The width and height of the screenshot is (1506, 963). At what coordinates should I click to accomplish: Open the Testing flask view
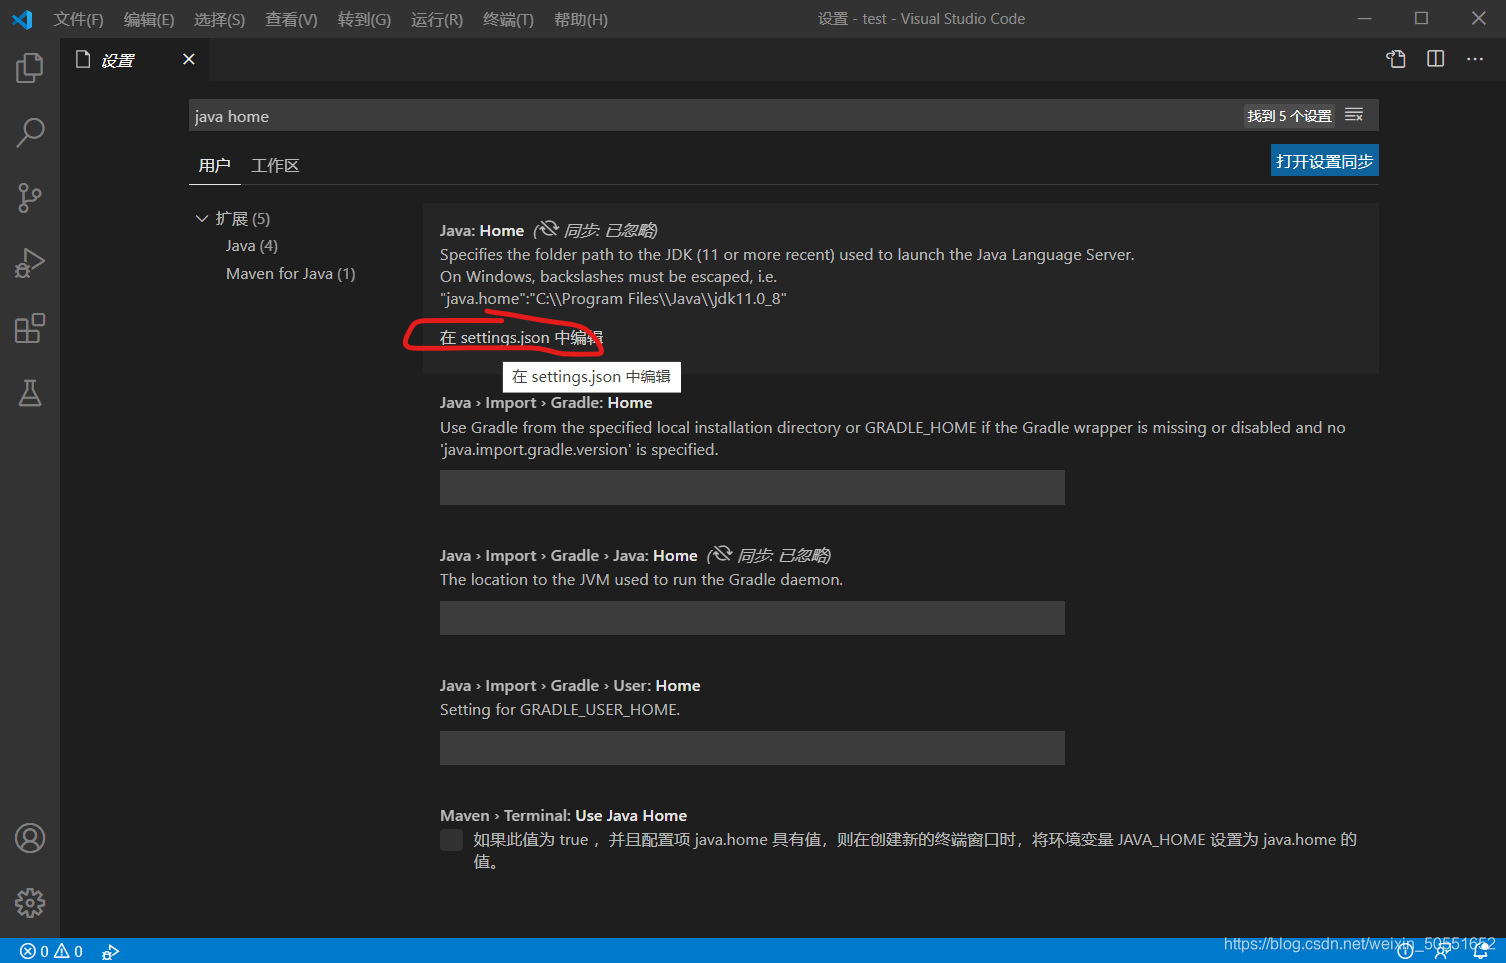coord(30,393)
